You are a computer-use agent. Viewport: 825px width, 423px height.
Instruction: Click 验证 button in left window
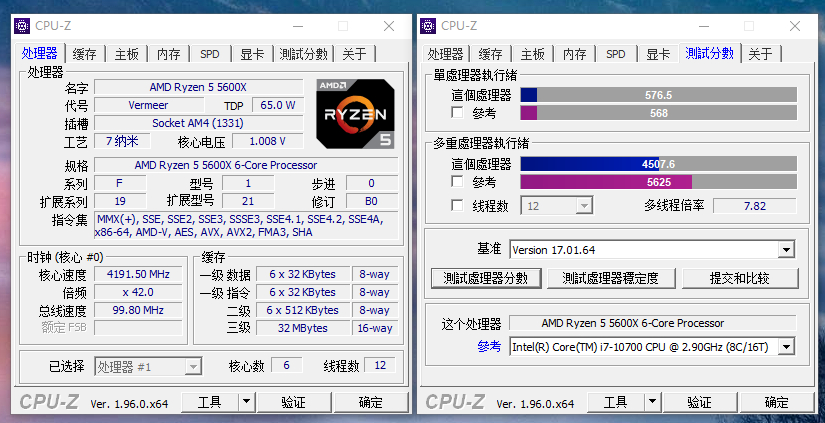(294, 402)
